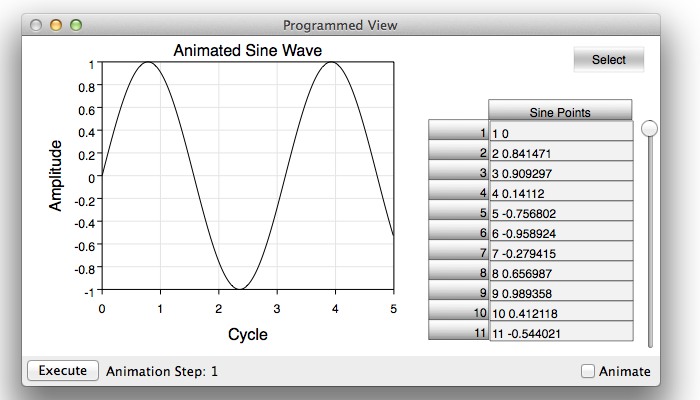Click cell containing 2 0.841471
Viewport: 700px width, 400px height.
pos(561,151)
